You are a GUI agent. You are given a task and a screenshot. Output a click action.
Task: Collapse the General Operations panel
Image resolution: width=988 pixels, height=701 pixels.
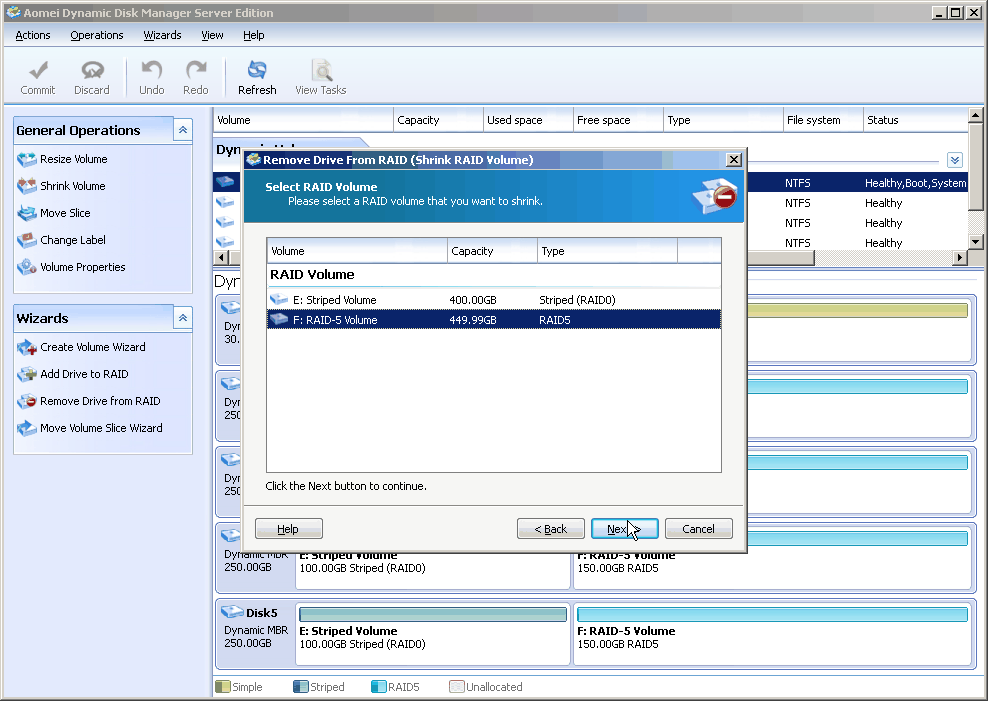point(182,130)
